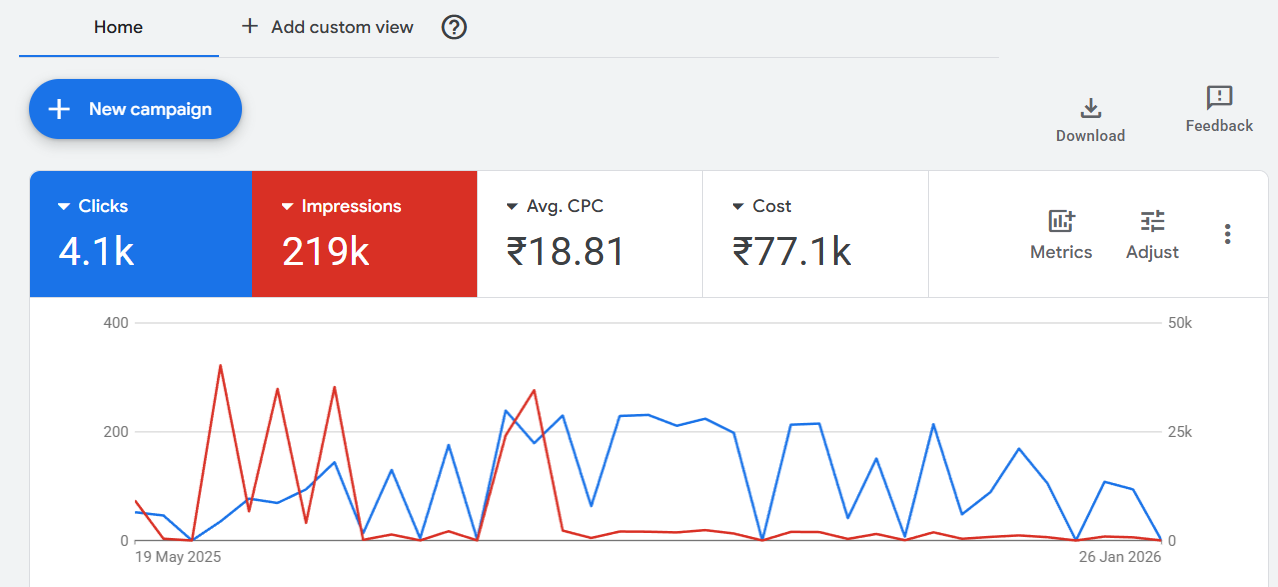Expand the Clicks metric dropdown arrow

pos(64,207)
